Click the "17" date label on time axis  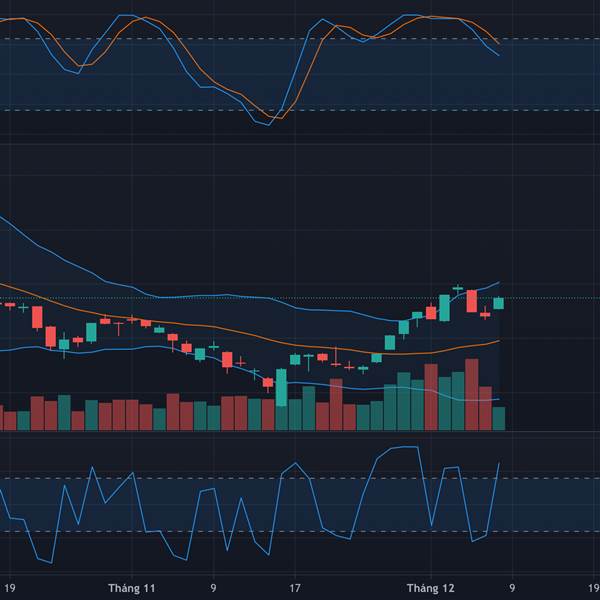(295, 588)
